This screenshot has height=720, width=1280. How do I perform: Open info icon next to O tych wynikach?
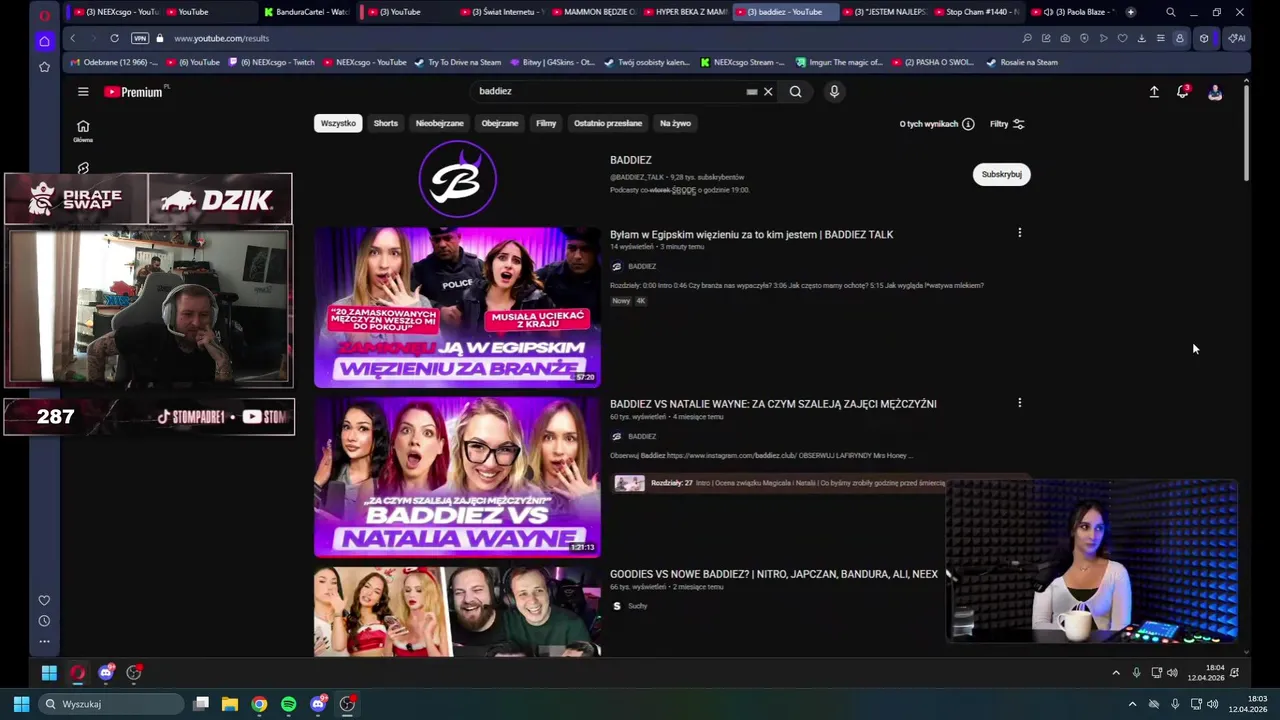tap(968, 124)
